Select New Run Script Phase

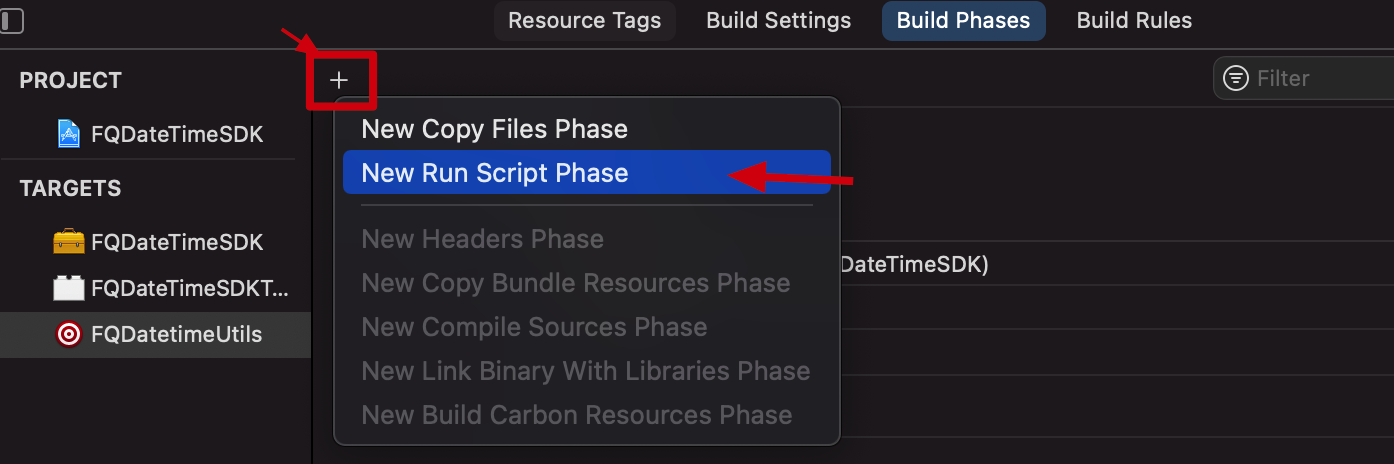495,173
